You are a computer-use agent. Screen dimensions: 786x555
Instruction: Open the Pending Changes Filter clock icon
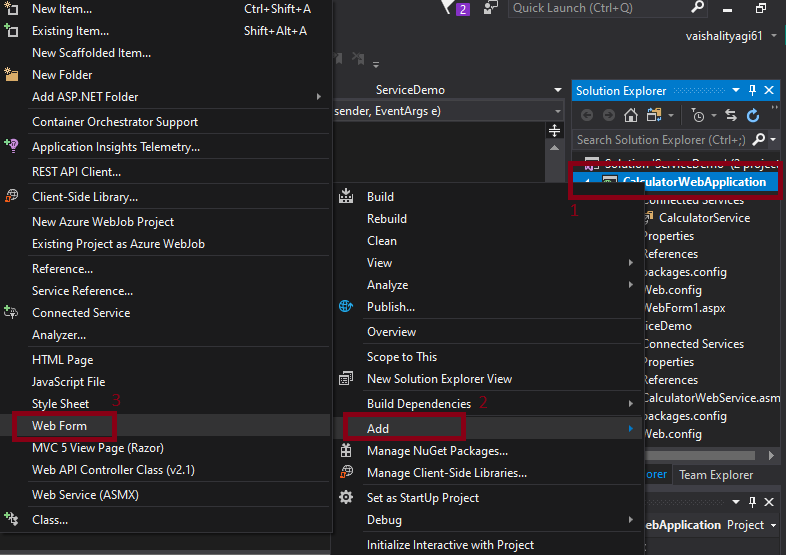click(x=698, y=116)
